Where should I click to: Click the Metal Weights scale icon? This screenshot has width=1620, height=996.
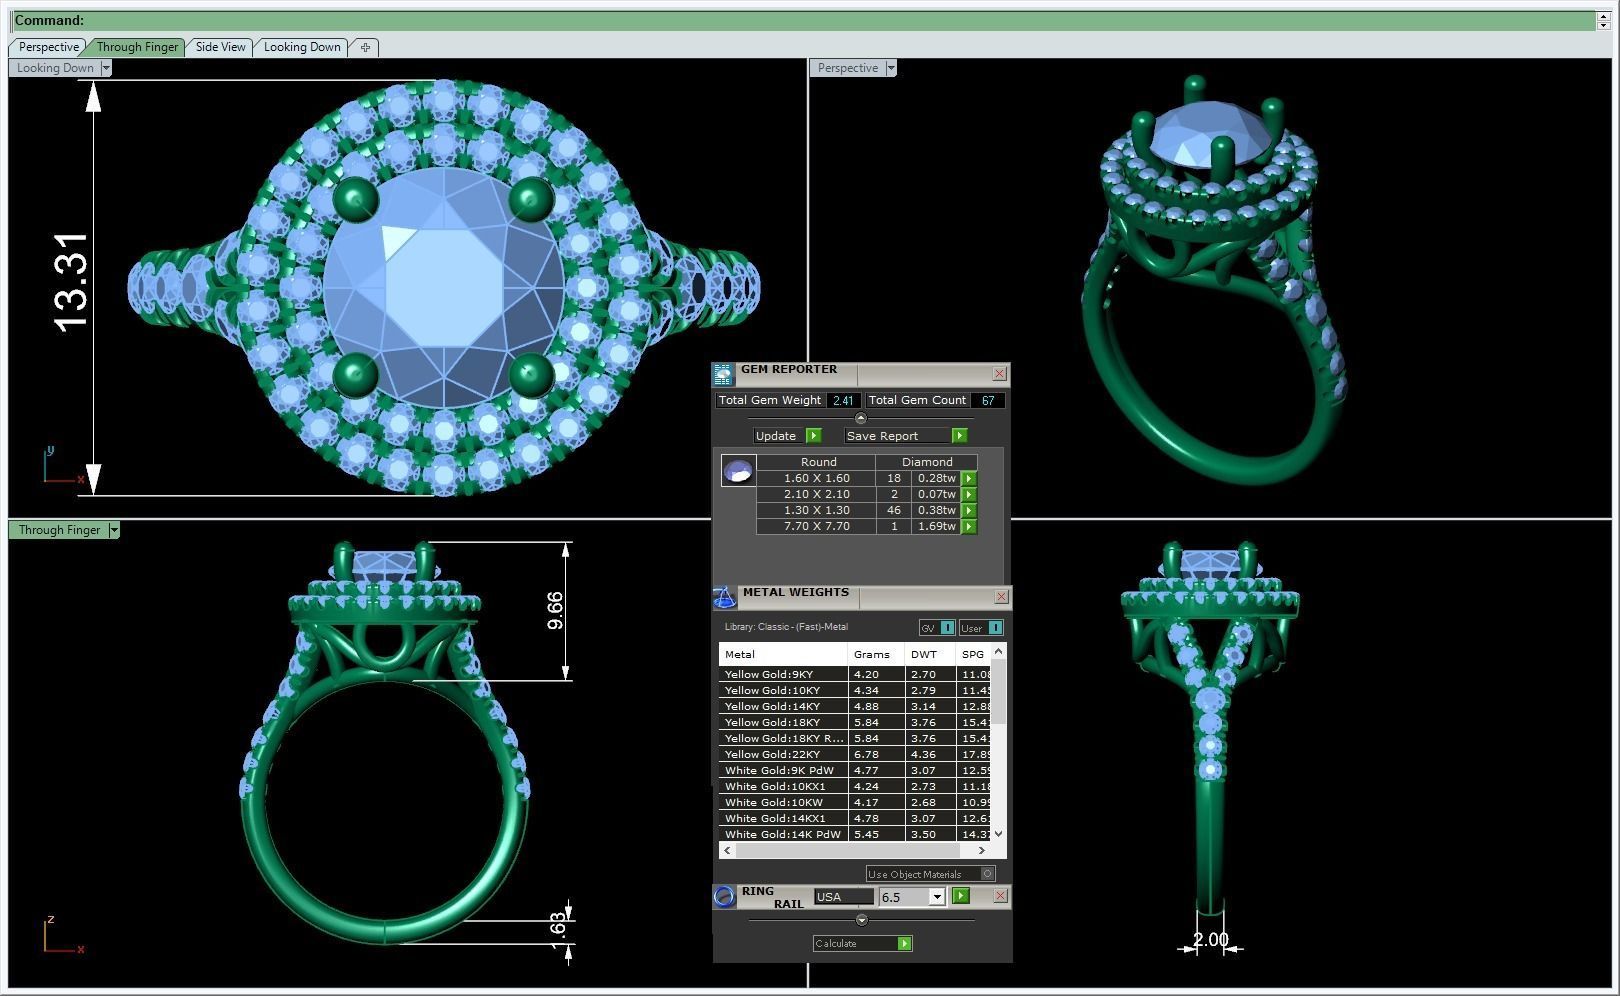pos(724,597)
